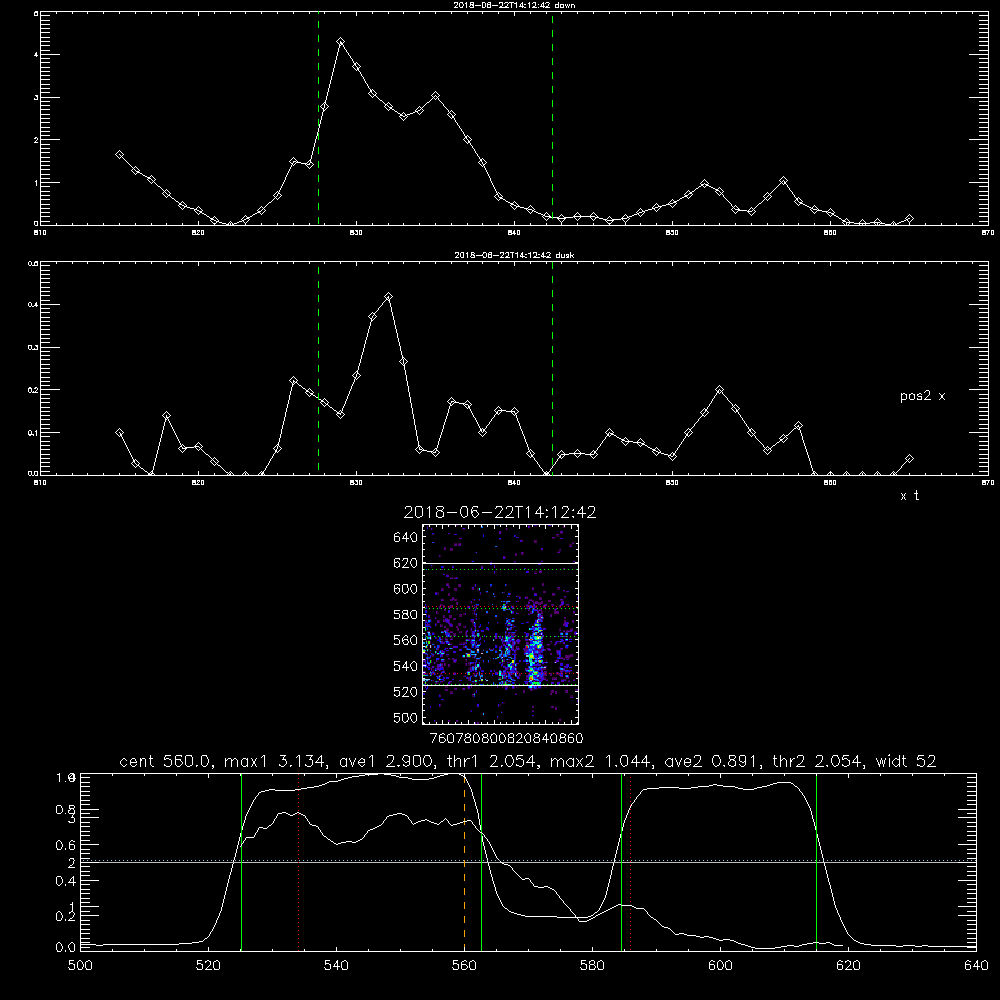Click the peak diamond marker in dusk plot
The width and height of the screenshot is (1000, 1000).
pos(388,297)
